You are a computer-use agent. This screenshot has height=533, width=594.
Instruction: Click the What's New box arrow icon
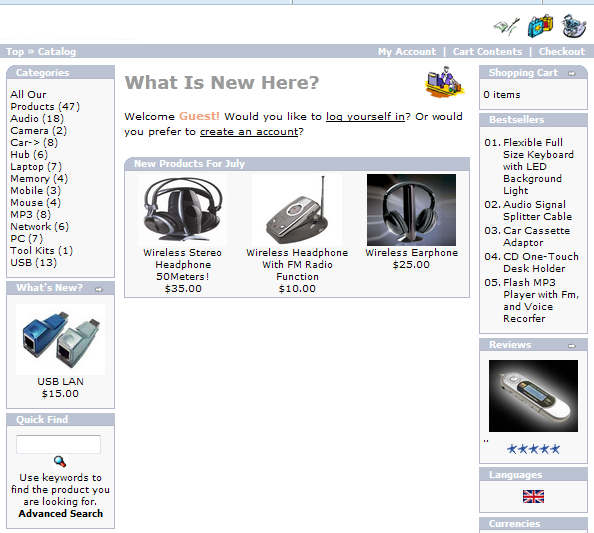pos(99,289)
